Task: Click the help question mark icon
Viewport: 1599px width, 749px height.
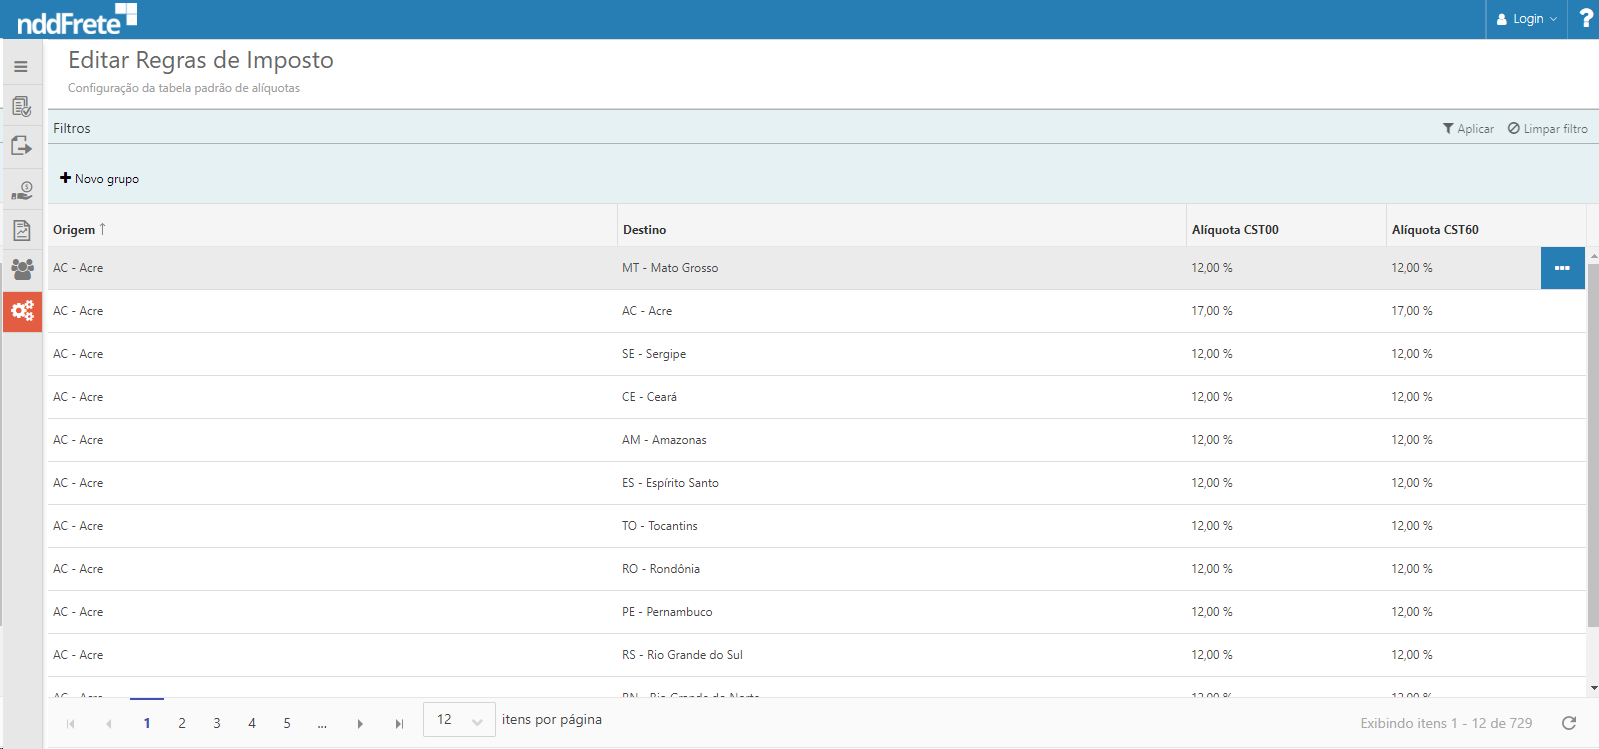Action: [1585, 18]
